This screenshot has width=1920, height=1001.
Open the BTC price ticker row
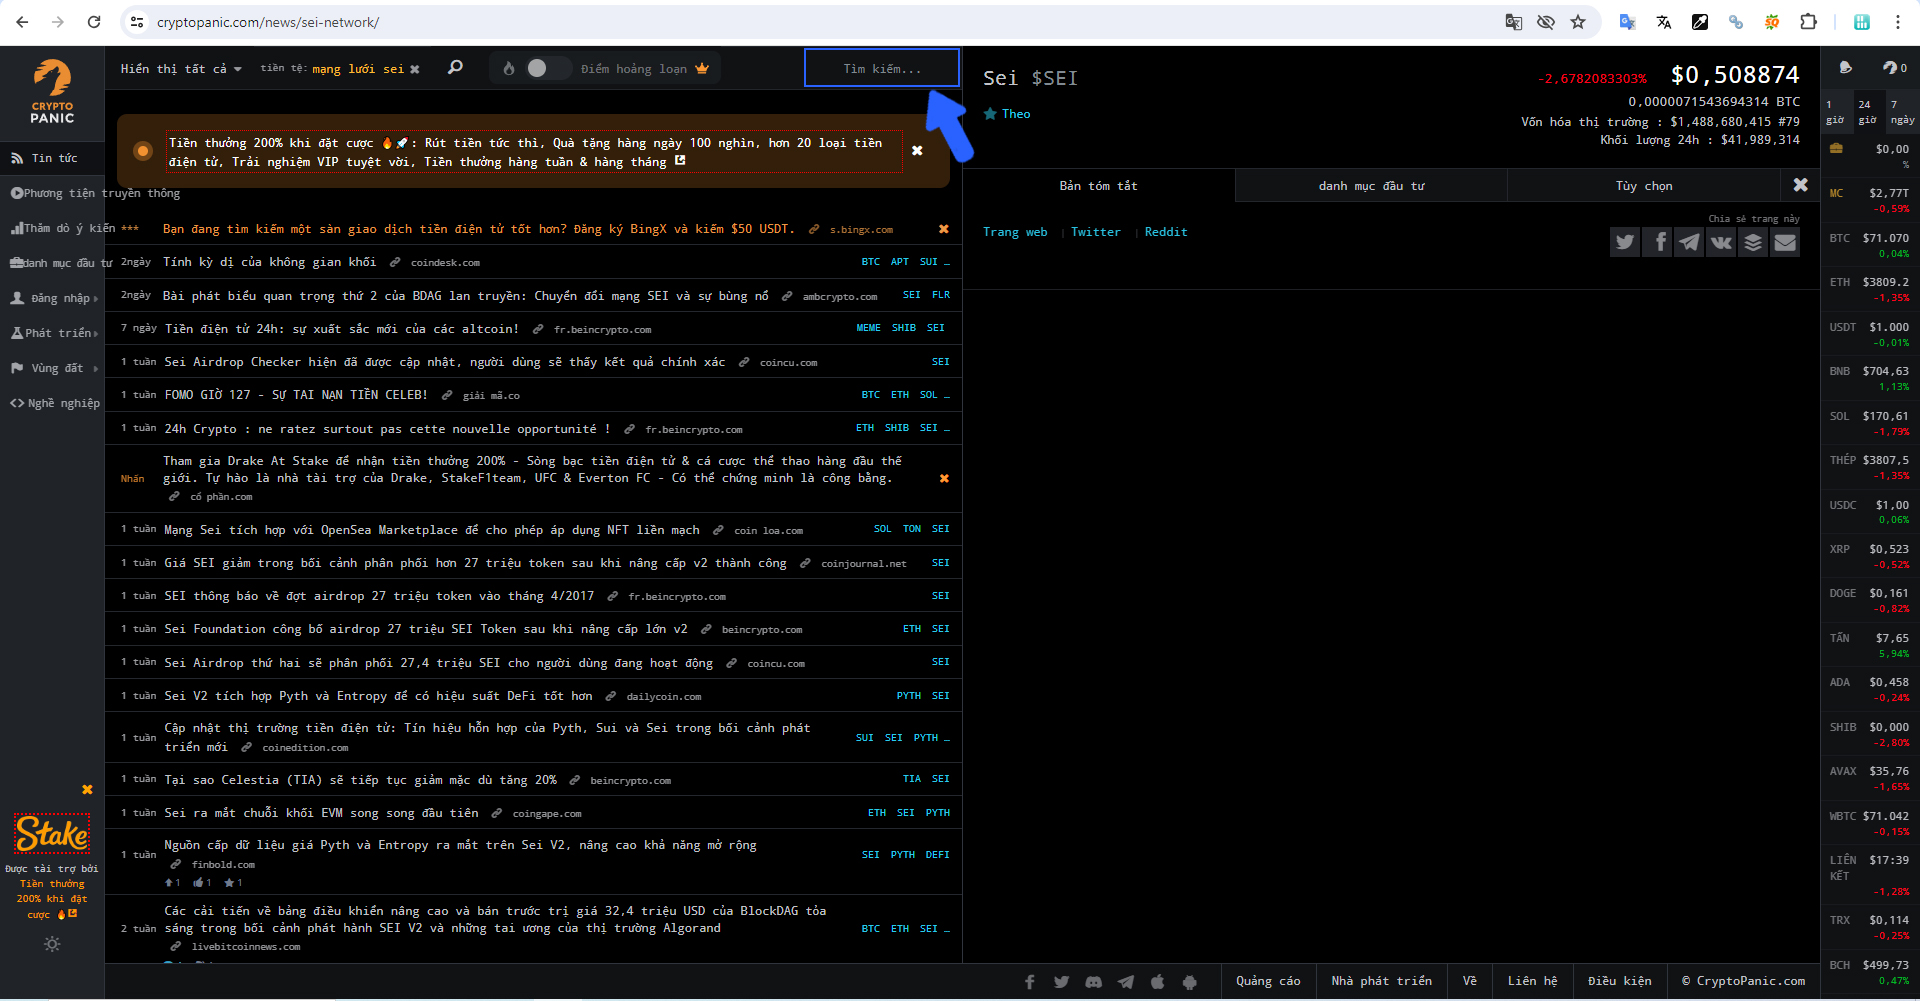(1869, 245)
